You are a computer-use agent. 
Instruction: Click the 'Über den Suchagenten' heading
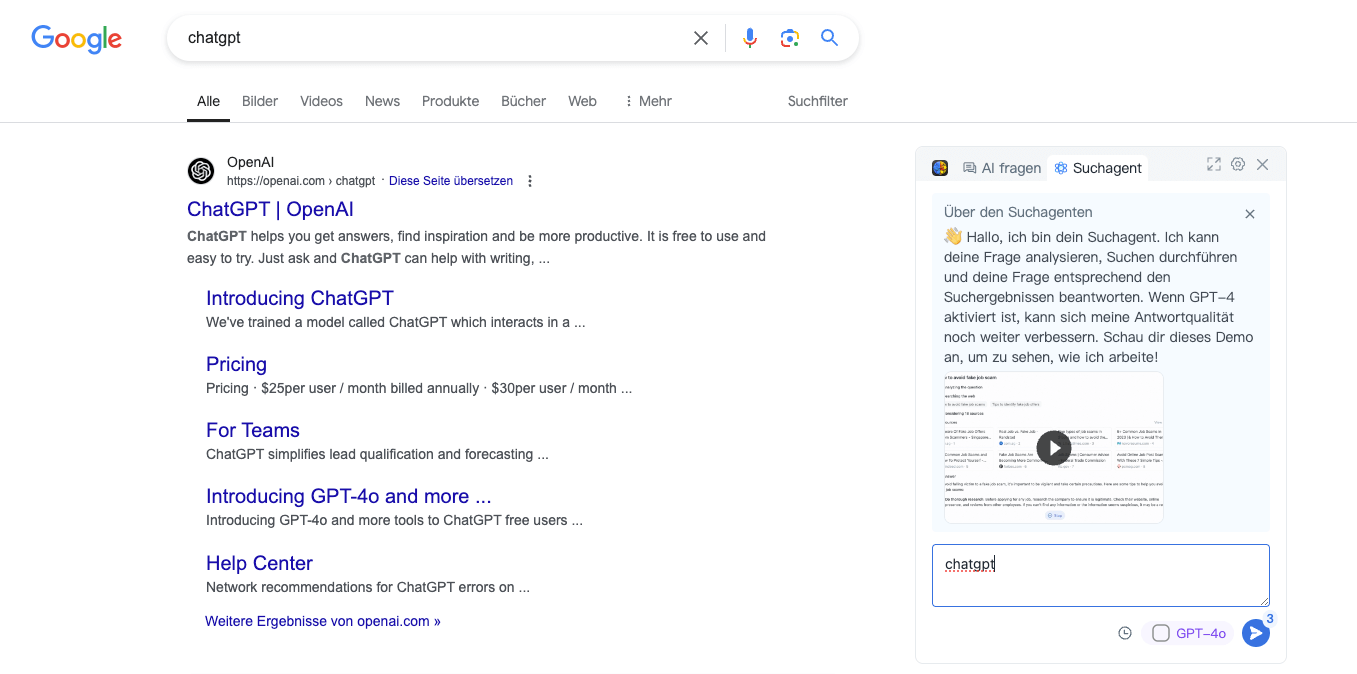(x=1018, y=212)
